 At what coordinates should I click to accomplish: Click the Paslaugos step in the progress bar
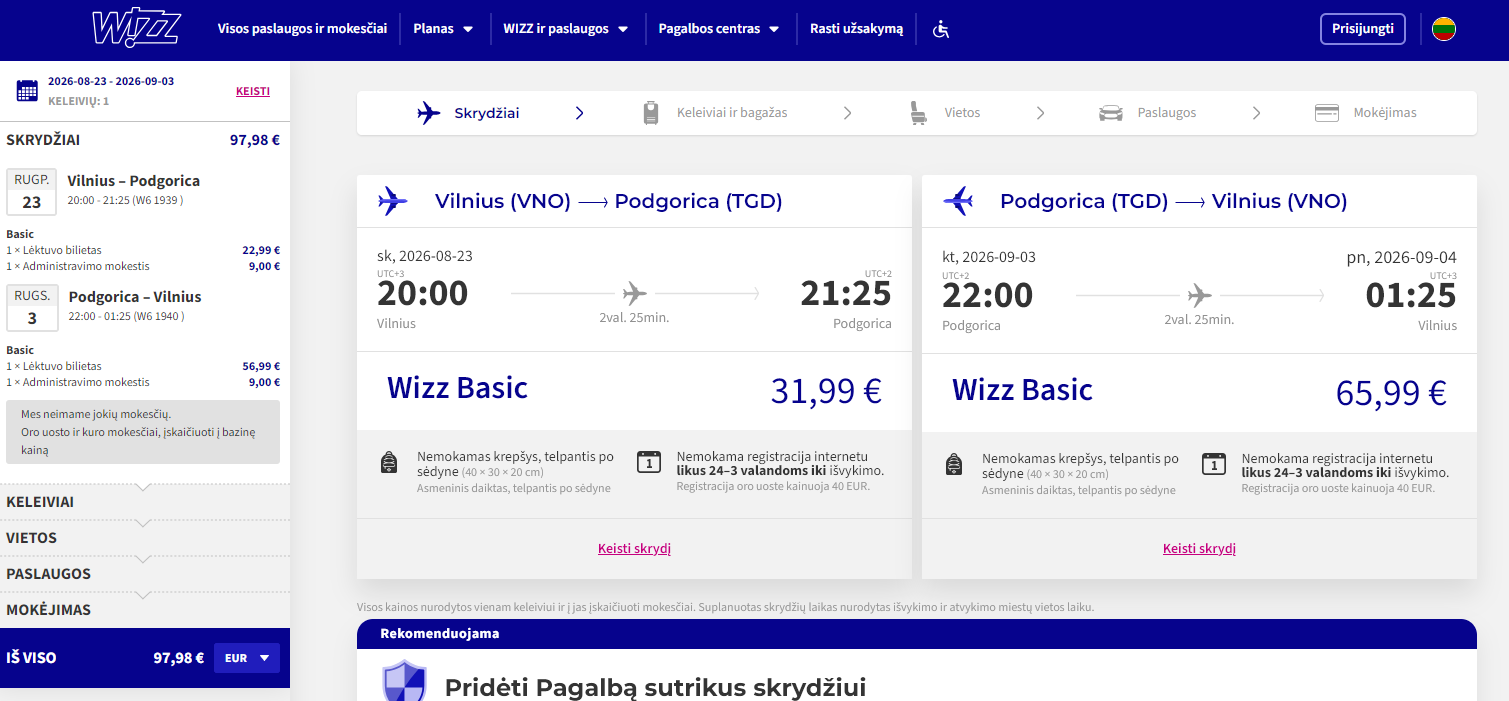1148,113
